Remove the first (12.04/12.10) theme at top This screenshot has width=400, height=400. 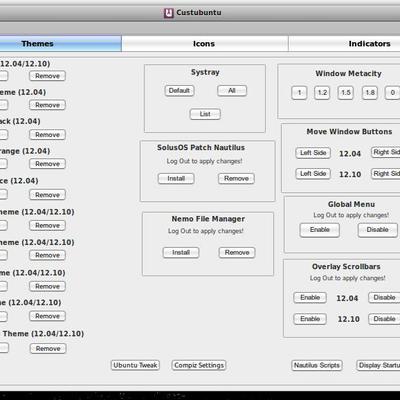[47, 76]
